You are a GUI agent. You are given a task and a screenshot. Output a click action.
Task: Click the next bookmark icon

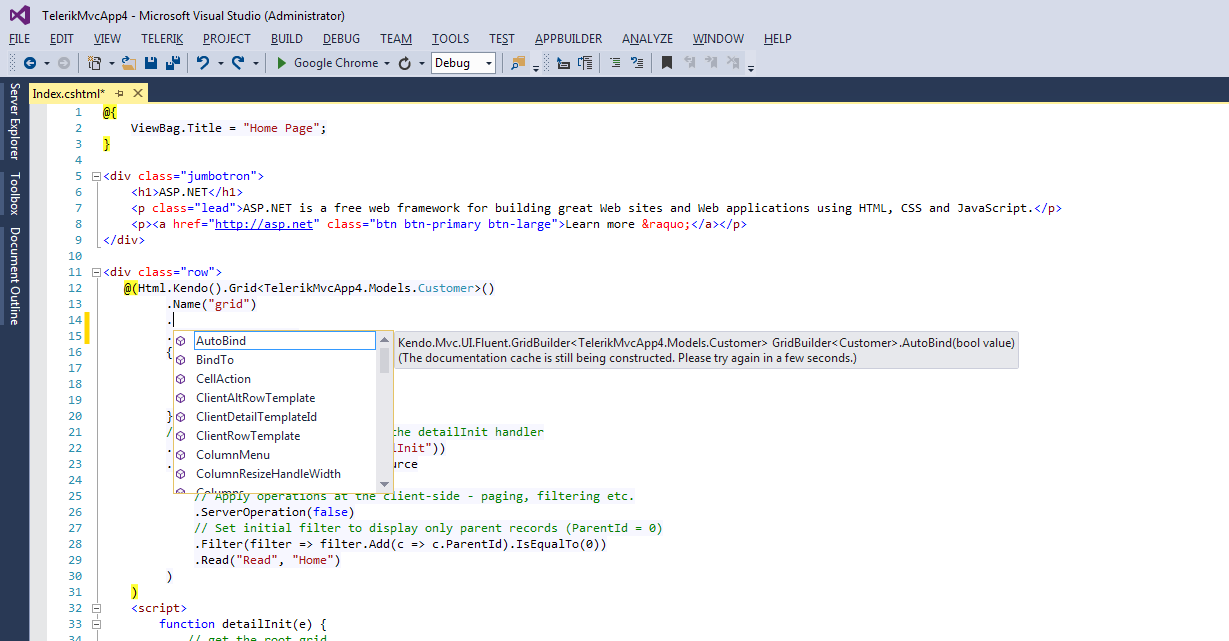point(711,63)
